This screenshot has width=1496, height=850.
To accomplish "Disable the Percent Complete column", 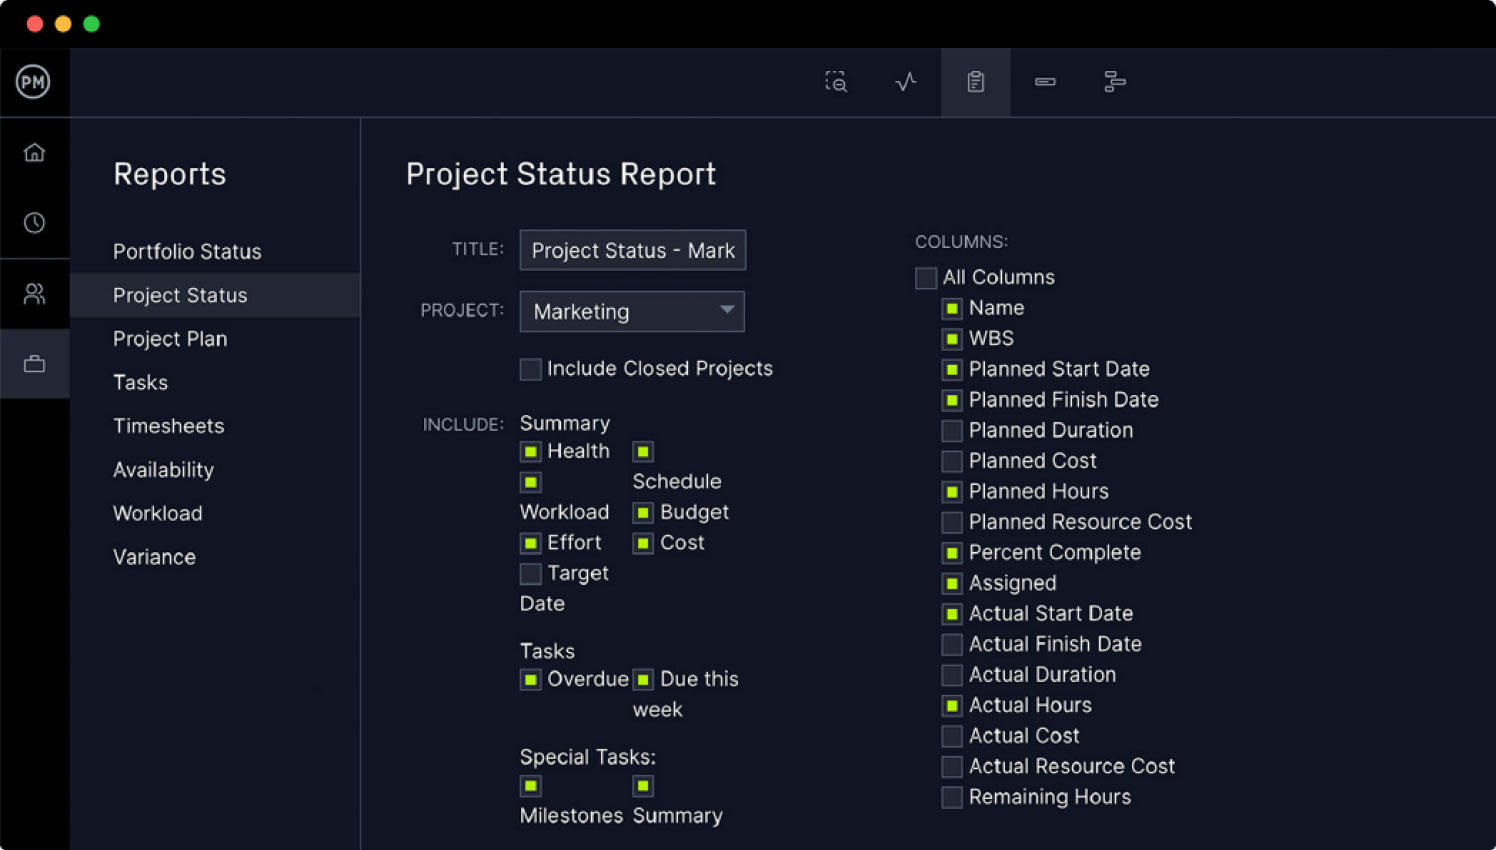I will [x=951, y=552].
